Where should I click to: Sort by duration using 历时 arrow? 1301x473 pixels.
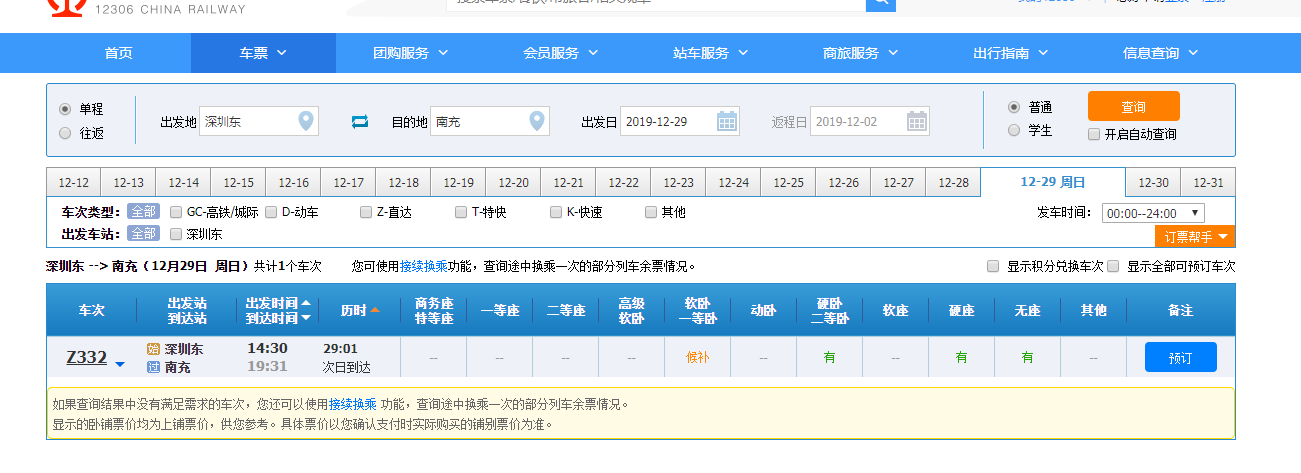coord(375,310)
